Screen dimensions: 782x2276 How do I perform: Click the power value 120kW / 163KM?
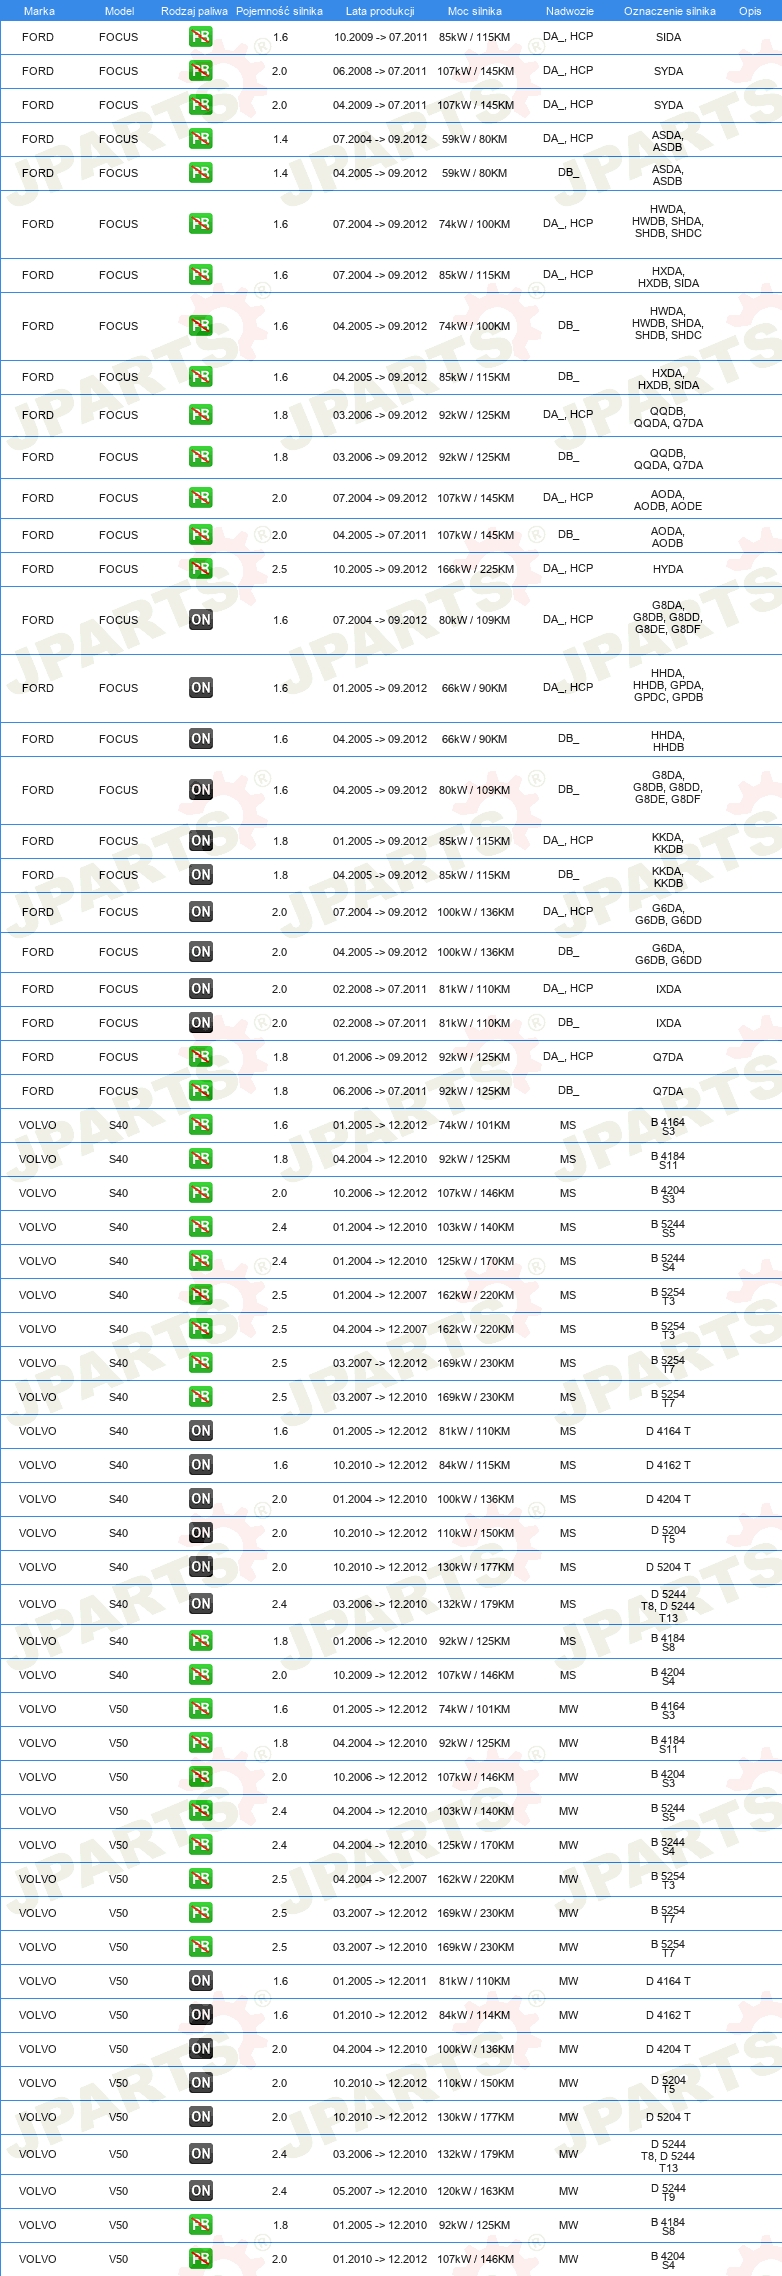475,2191
